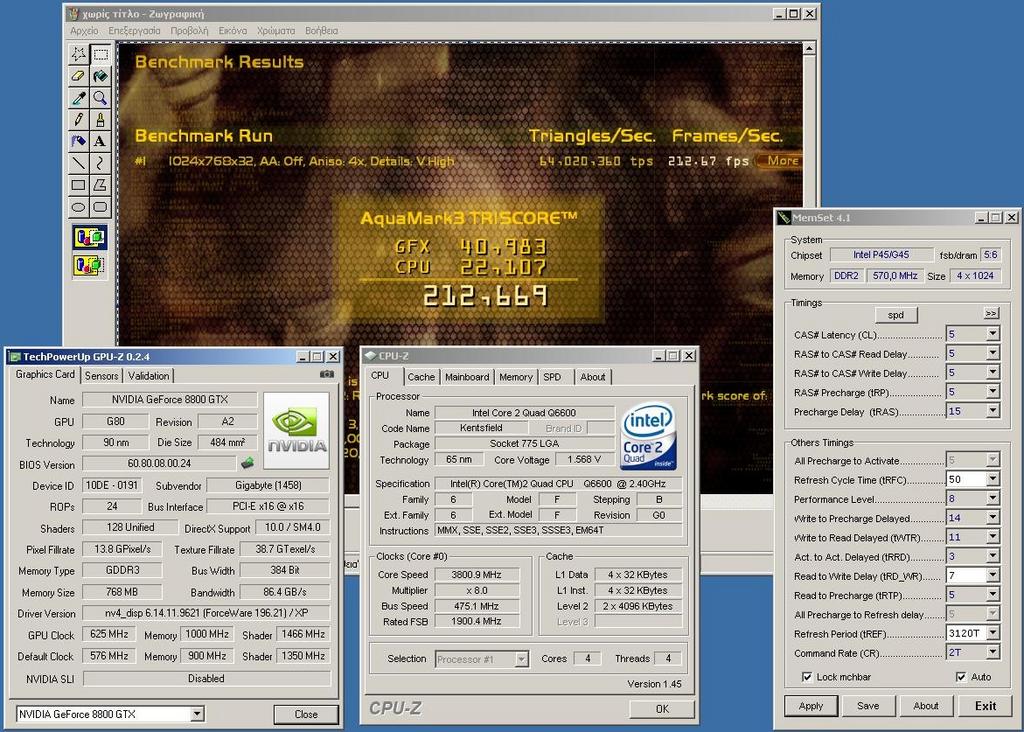Click the Exit button in MemSet
Image resolution: width=1024 pixels, height=732 pixels.
(985, 706)
